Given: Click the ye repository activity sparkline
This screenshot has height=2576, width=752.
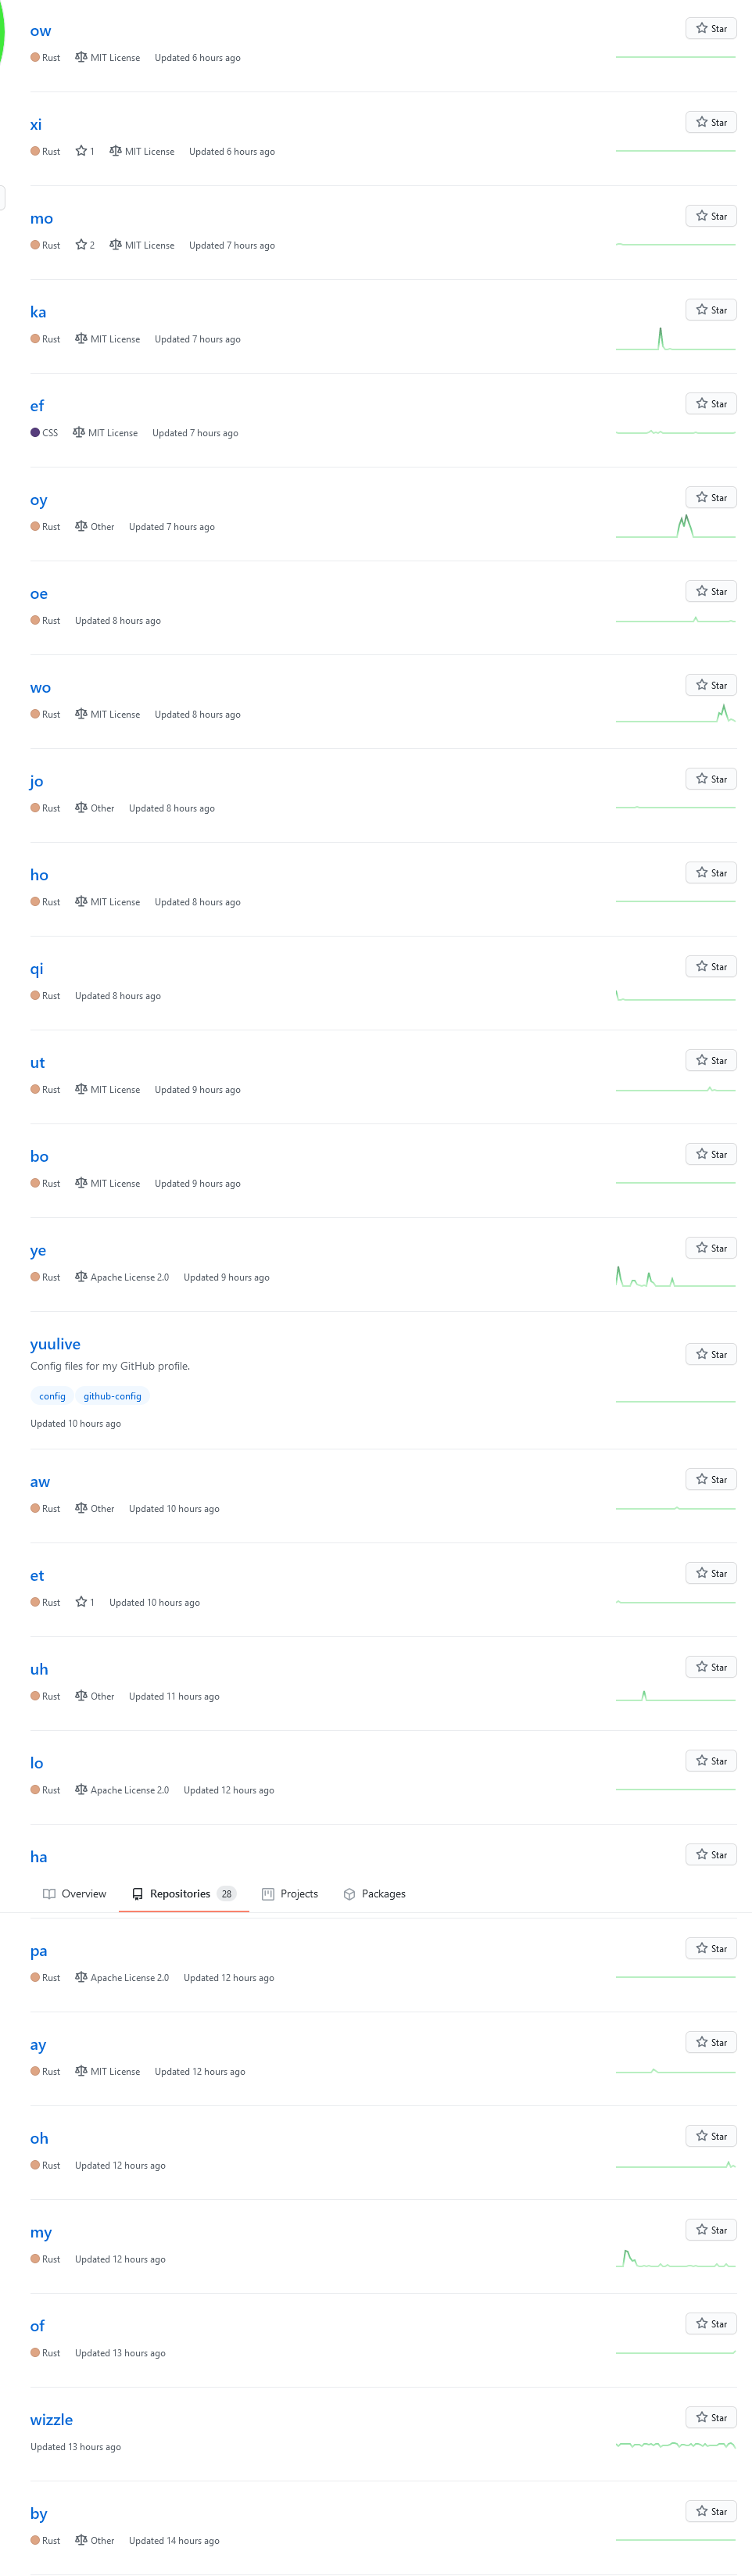Looking at the screenshot, I should [675, 1277].
